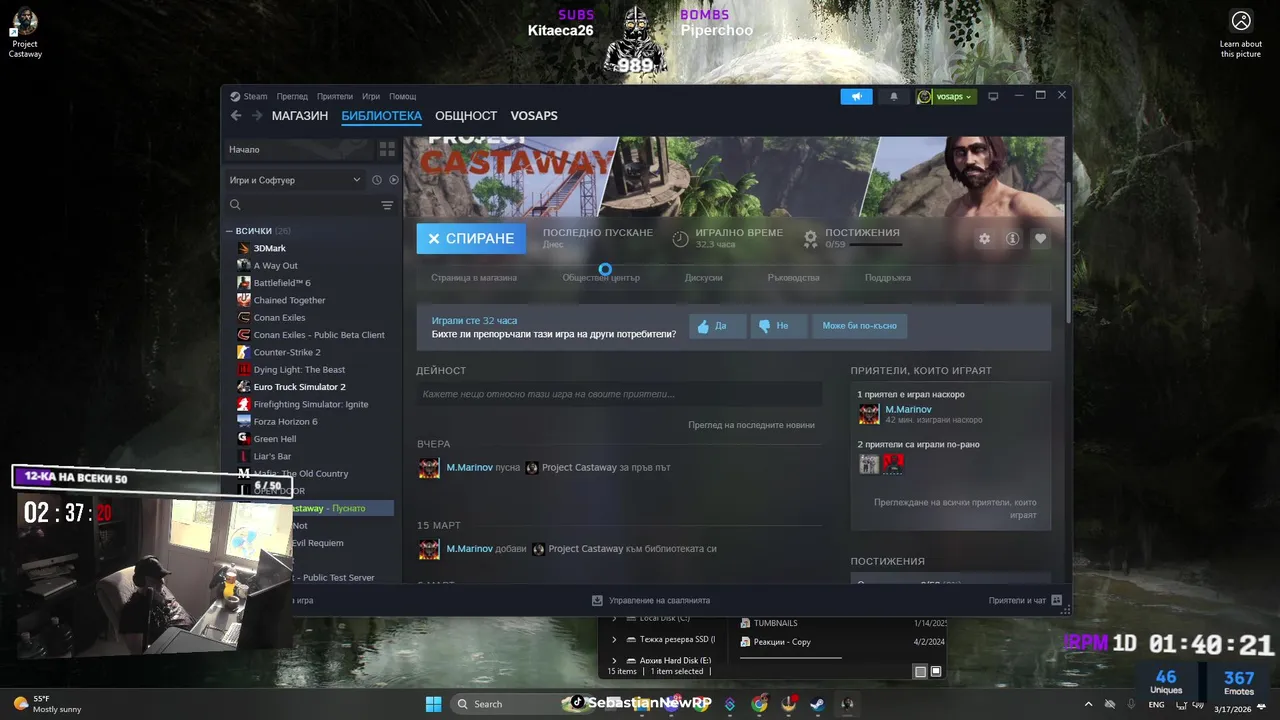This screenshot has height=720, width=1280.
Task: Open game info icon for Project Castaway
Action: [x=1013, y=239]
